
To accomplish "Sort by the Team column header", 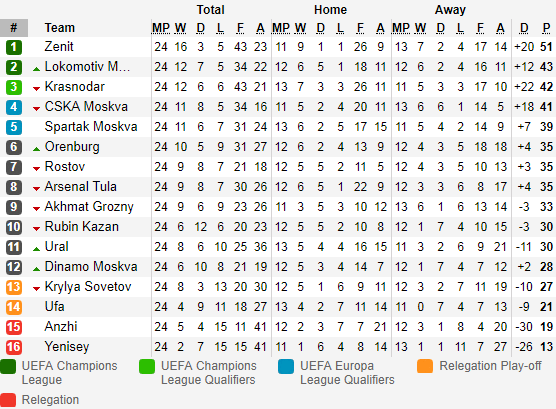I will 60,28.
